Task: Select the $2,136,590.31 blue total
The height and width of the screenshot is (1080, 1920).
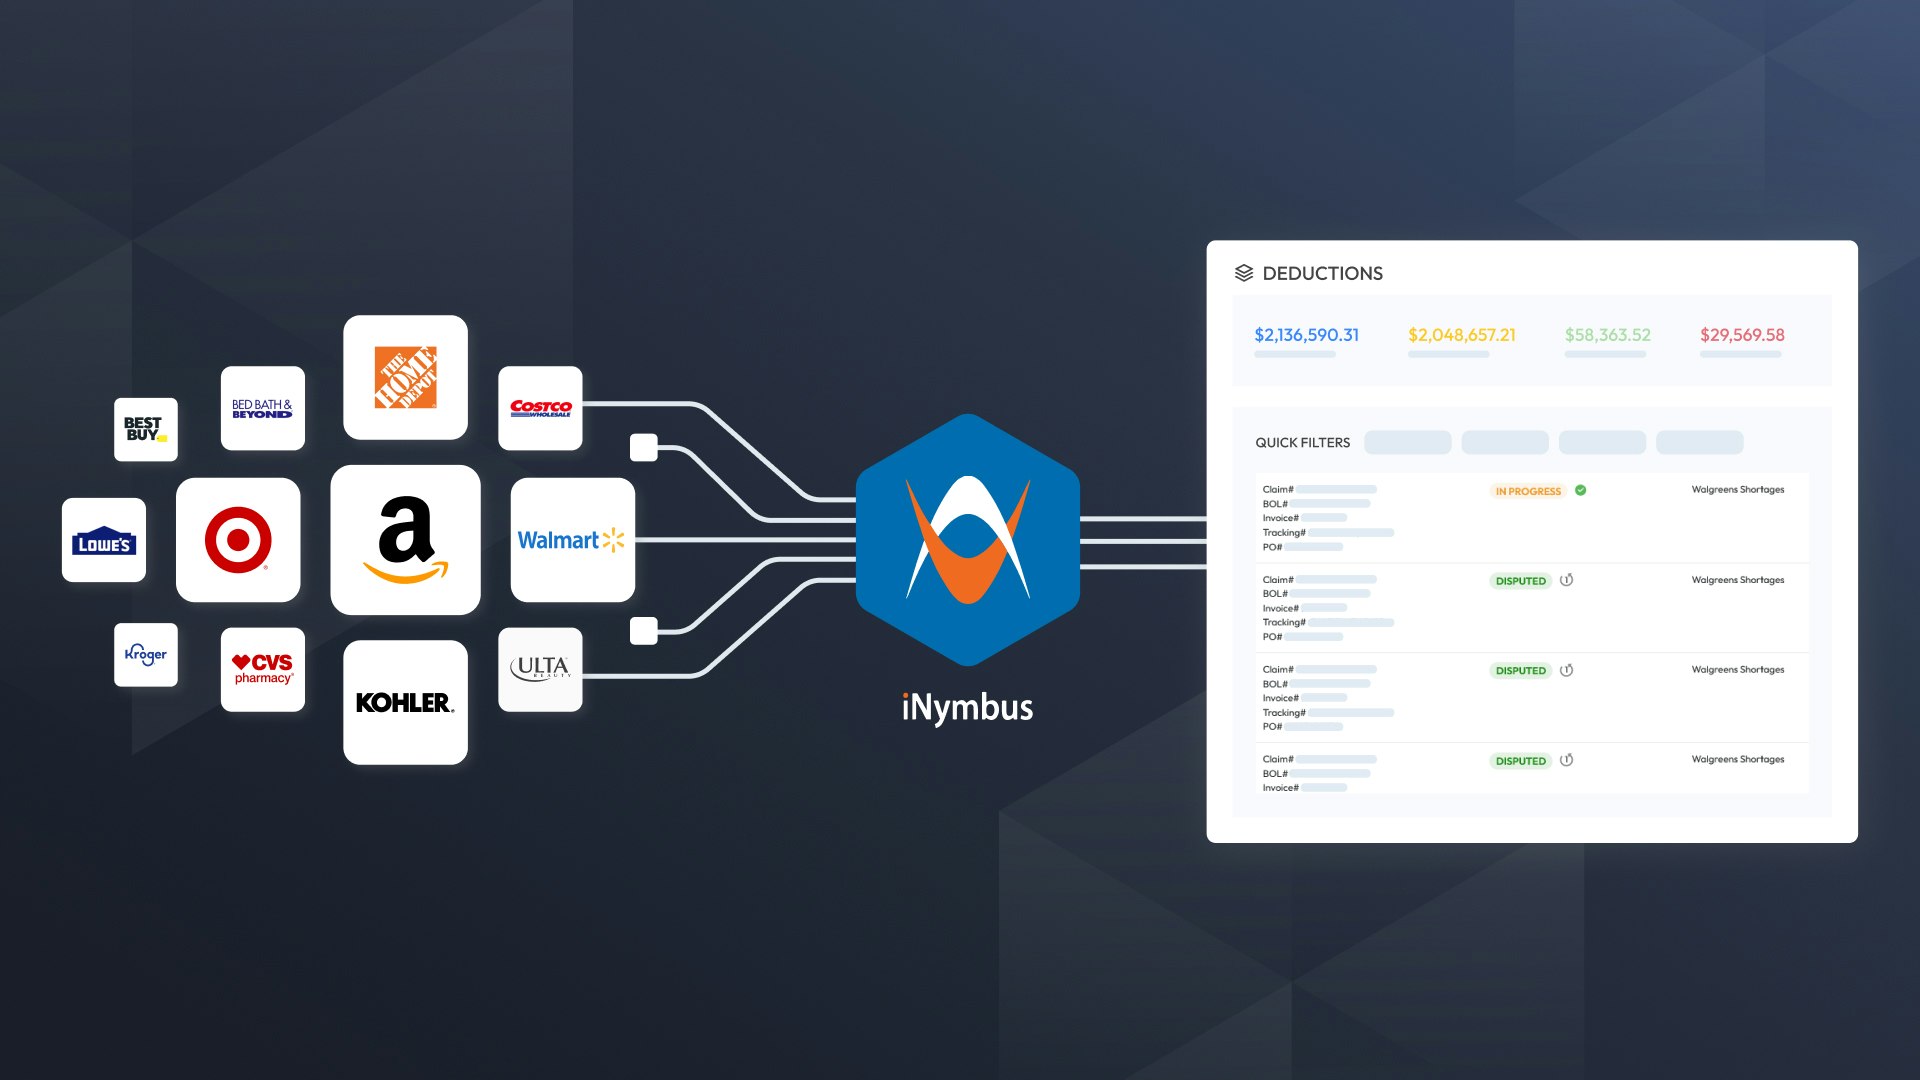Action: pyautogui.click(x=1306, y=335)
